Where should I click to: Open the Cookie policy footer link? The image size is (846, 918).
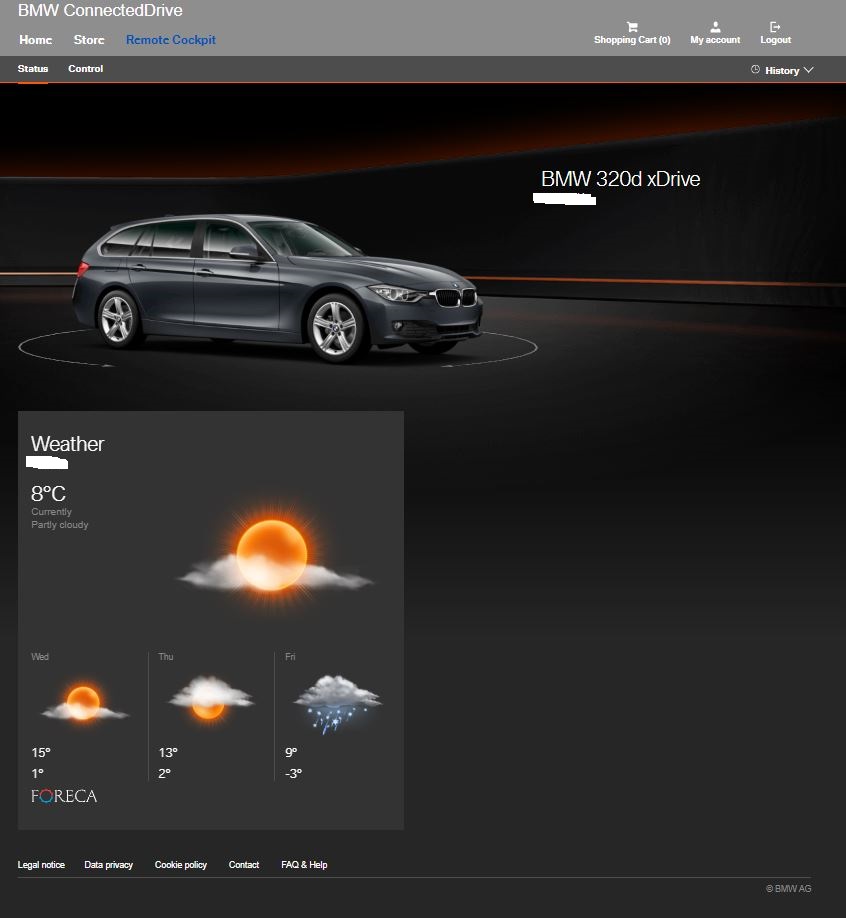tap(181, 865)
